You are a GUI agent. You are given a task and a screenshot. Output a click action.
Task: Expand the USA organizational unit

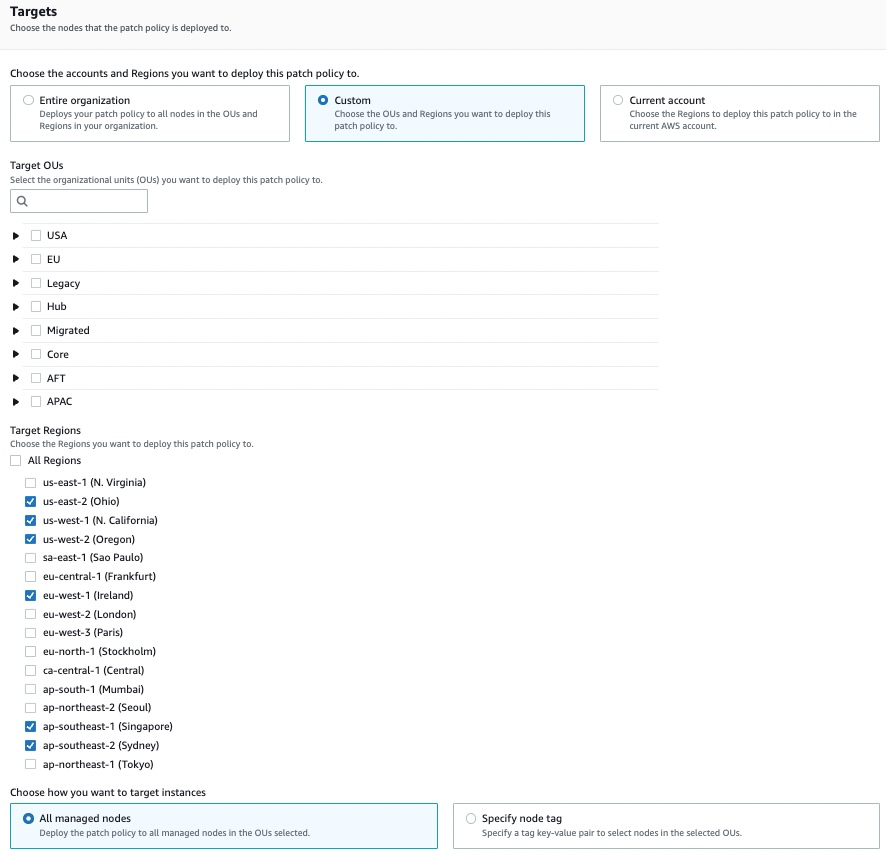coord(15,235)
